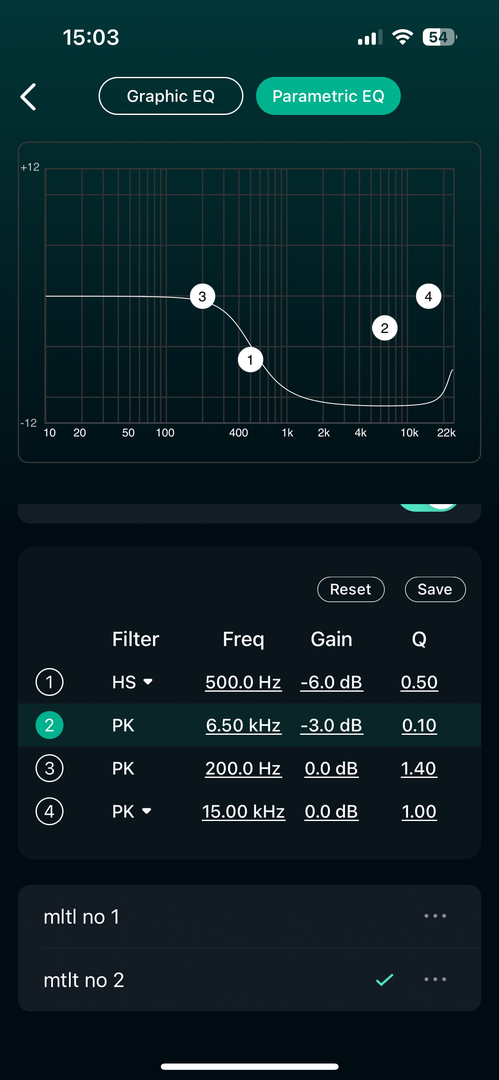Select band node 2 on the EQ graph
The image size is (499, 1080).
pos(385,328)
